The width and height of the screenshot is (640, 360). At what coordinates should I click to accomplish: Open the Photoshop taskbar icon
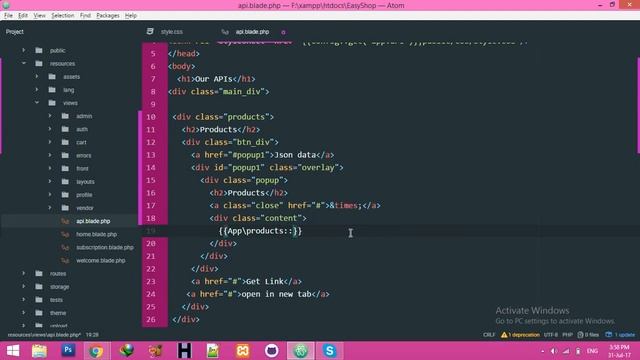68,351
